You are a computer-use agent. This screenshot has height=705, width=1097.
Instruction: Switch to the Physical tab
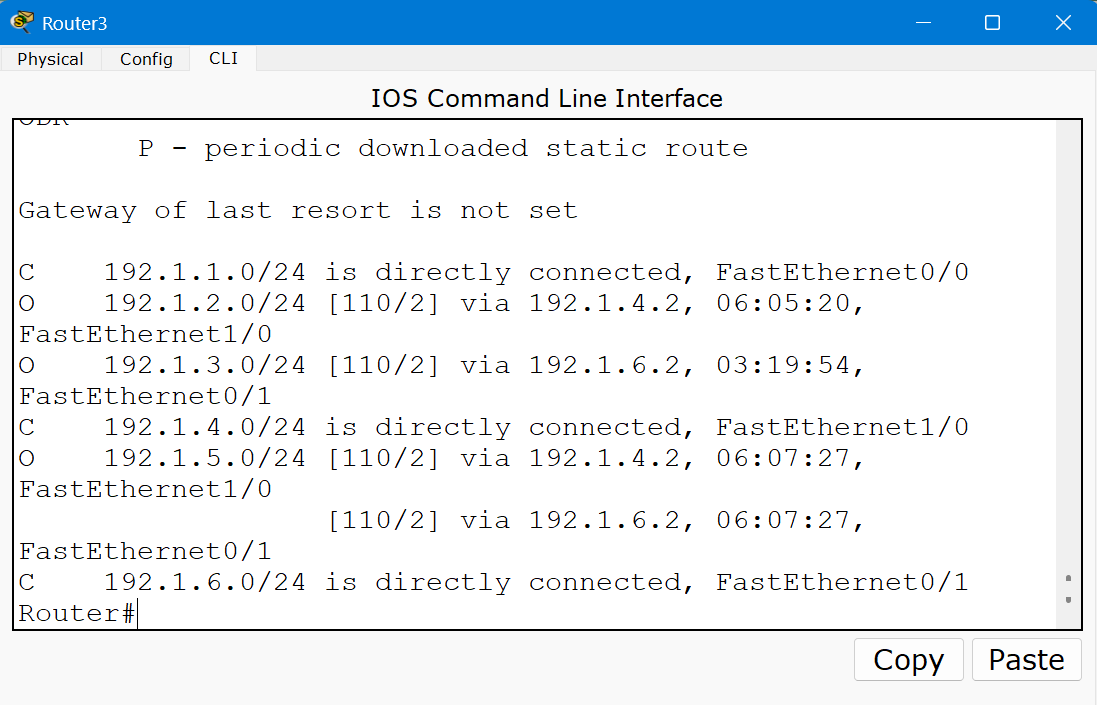pos(50,59)
